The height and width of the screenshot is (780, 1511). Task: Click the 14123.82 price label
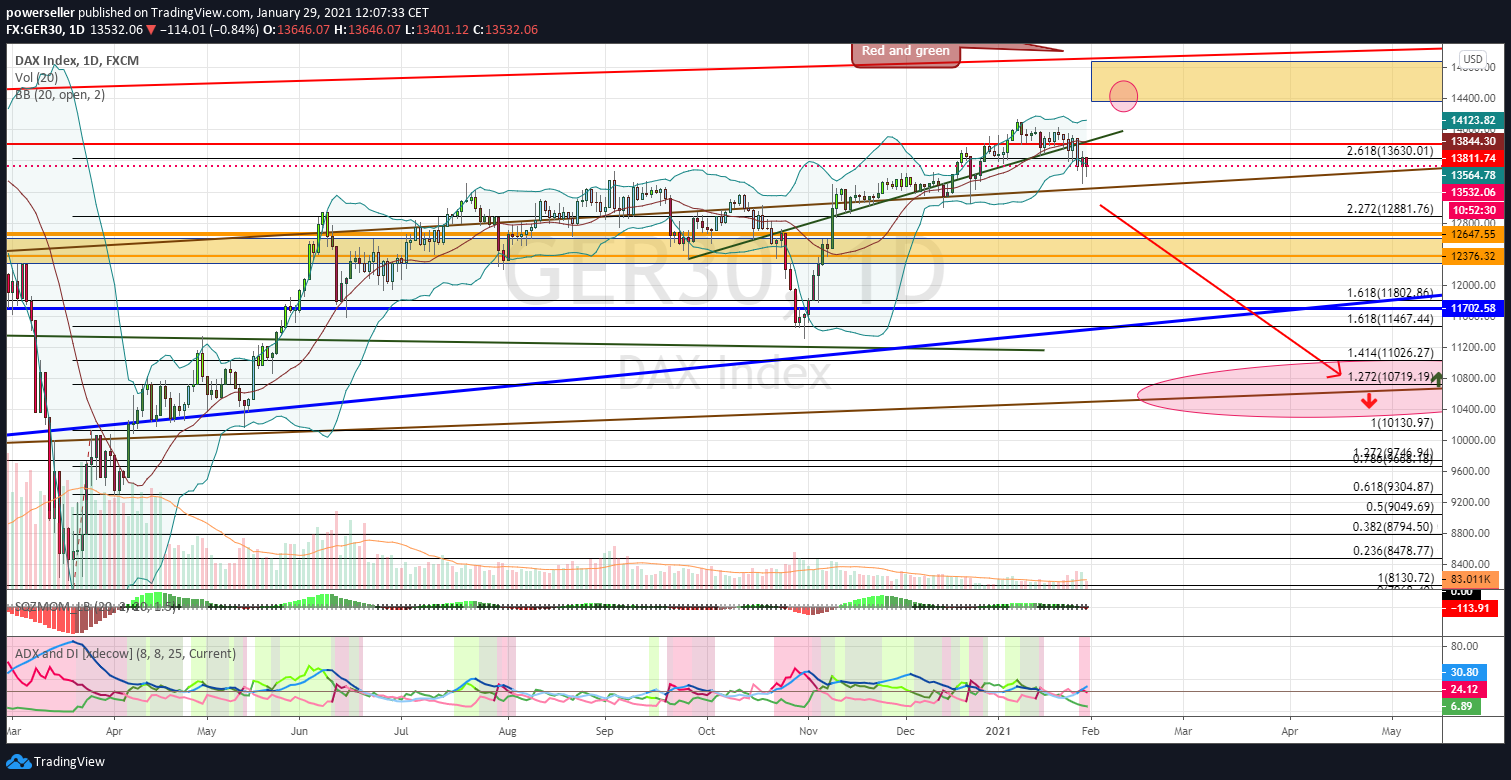tap(1471, 120)
